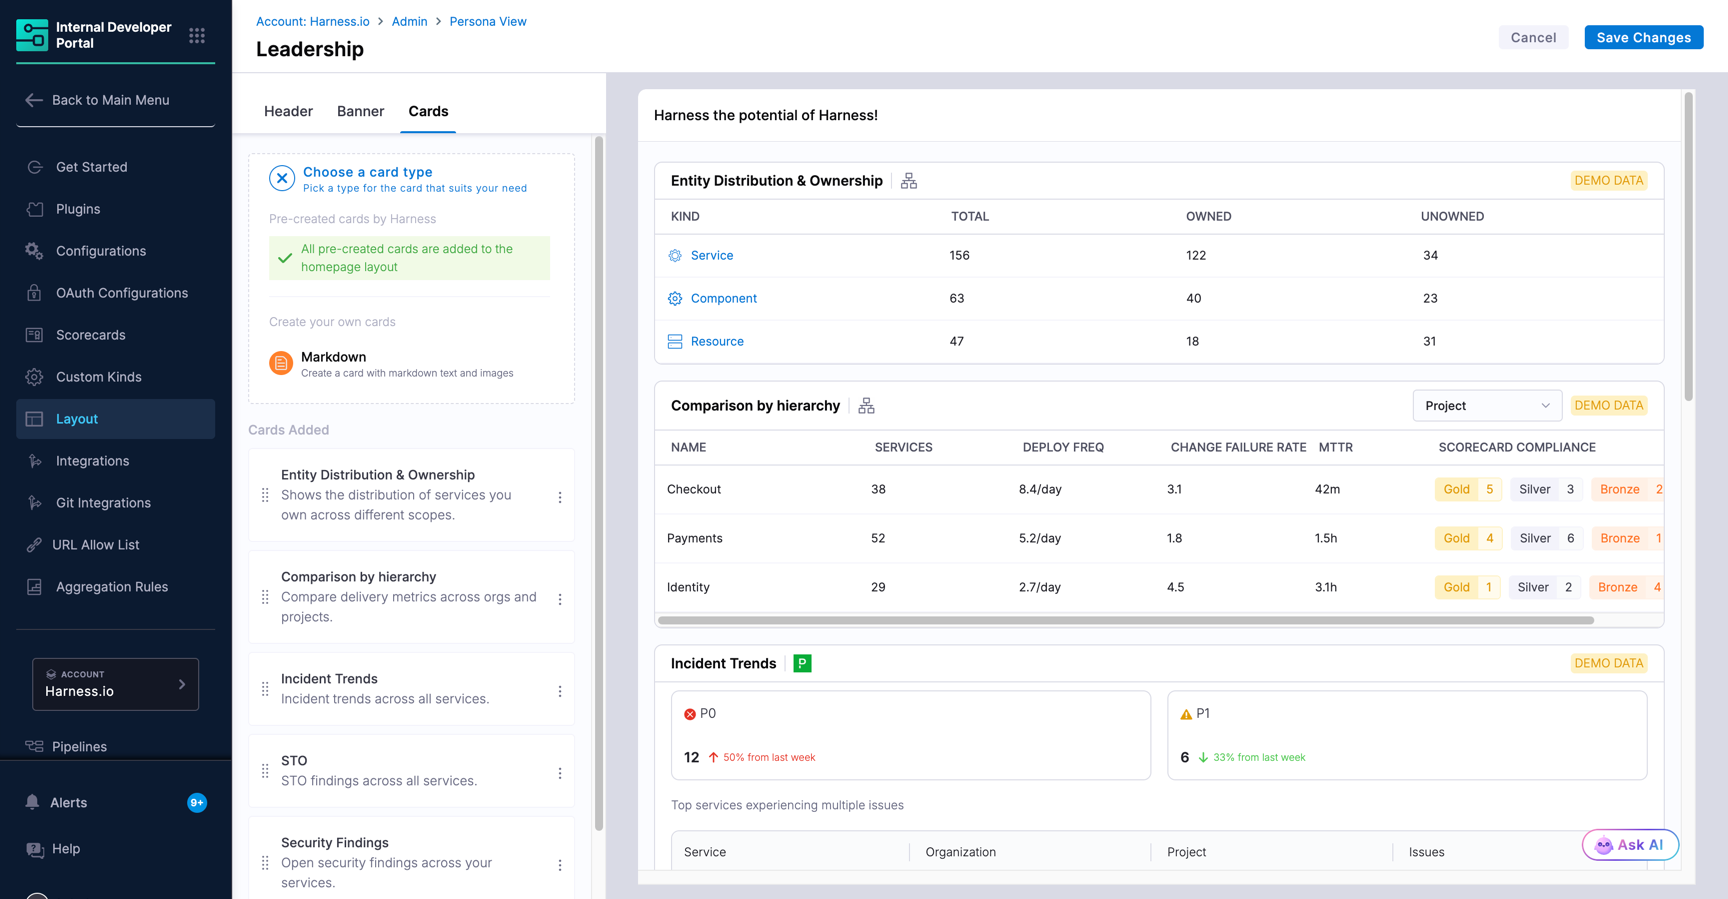Open the Ask AI assistant
The height and width of the screenshot is (899, 1728).
(1630, 845)
